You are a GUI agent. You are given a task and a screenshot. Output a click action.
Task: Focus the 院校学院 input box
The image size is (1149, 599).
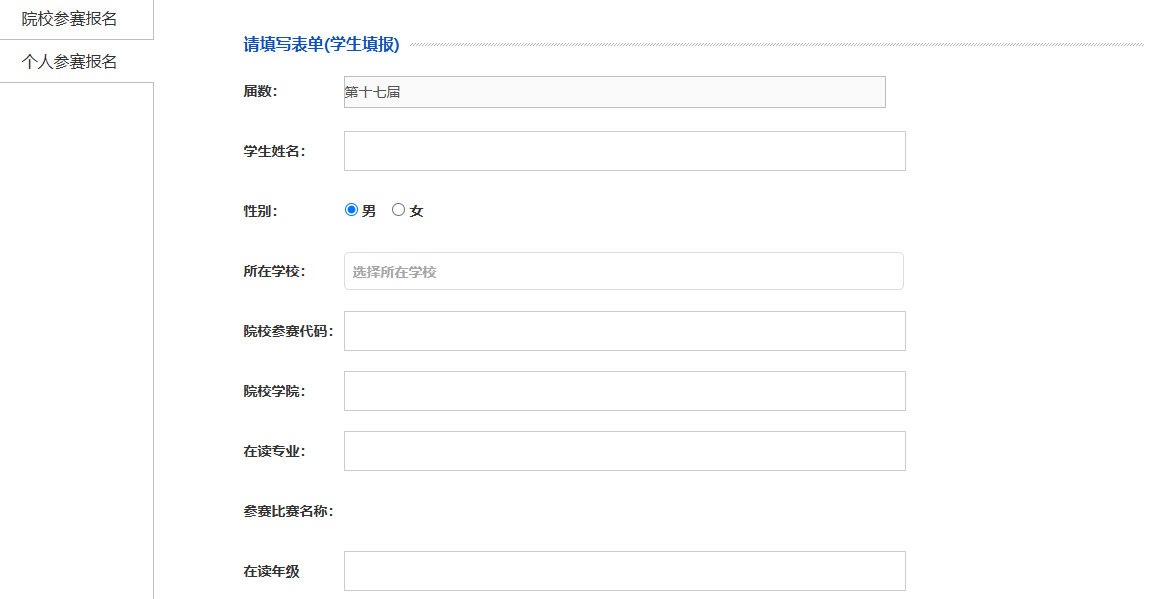pyautogui.click(x=624, y=391)
